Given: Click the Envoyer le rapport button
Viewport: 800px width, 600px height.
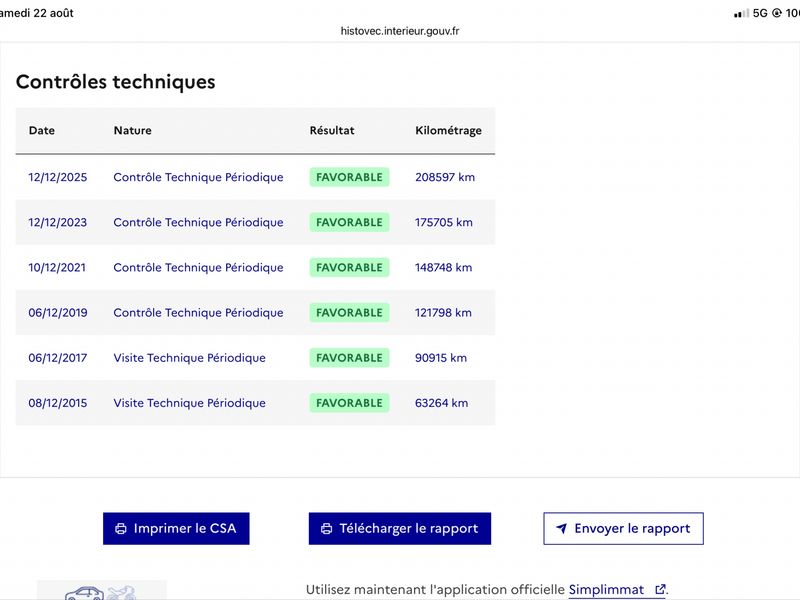Looking at the screenshot, I should 623,529.
